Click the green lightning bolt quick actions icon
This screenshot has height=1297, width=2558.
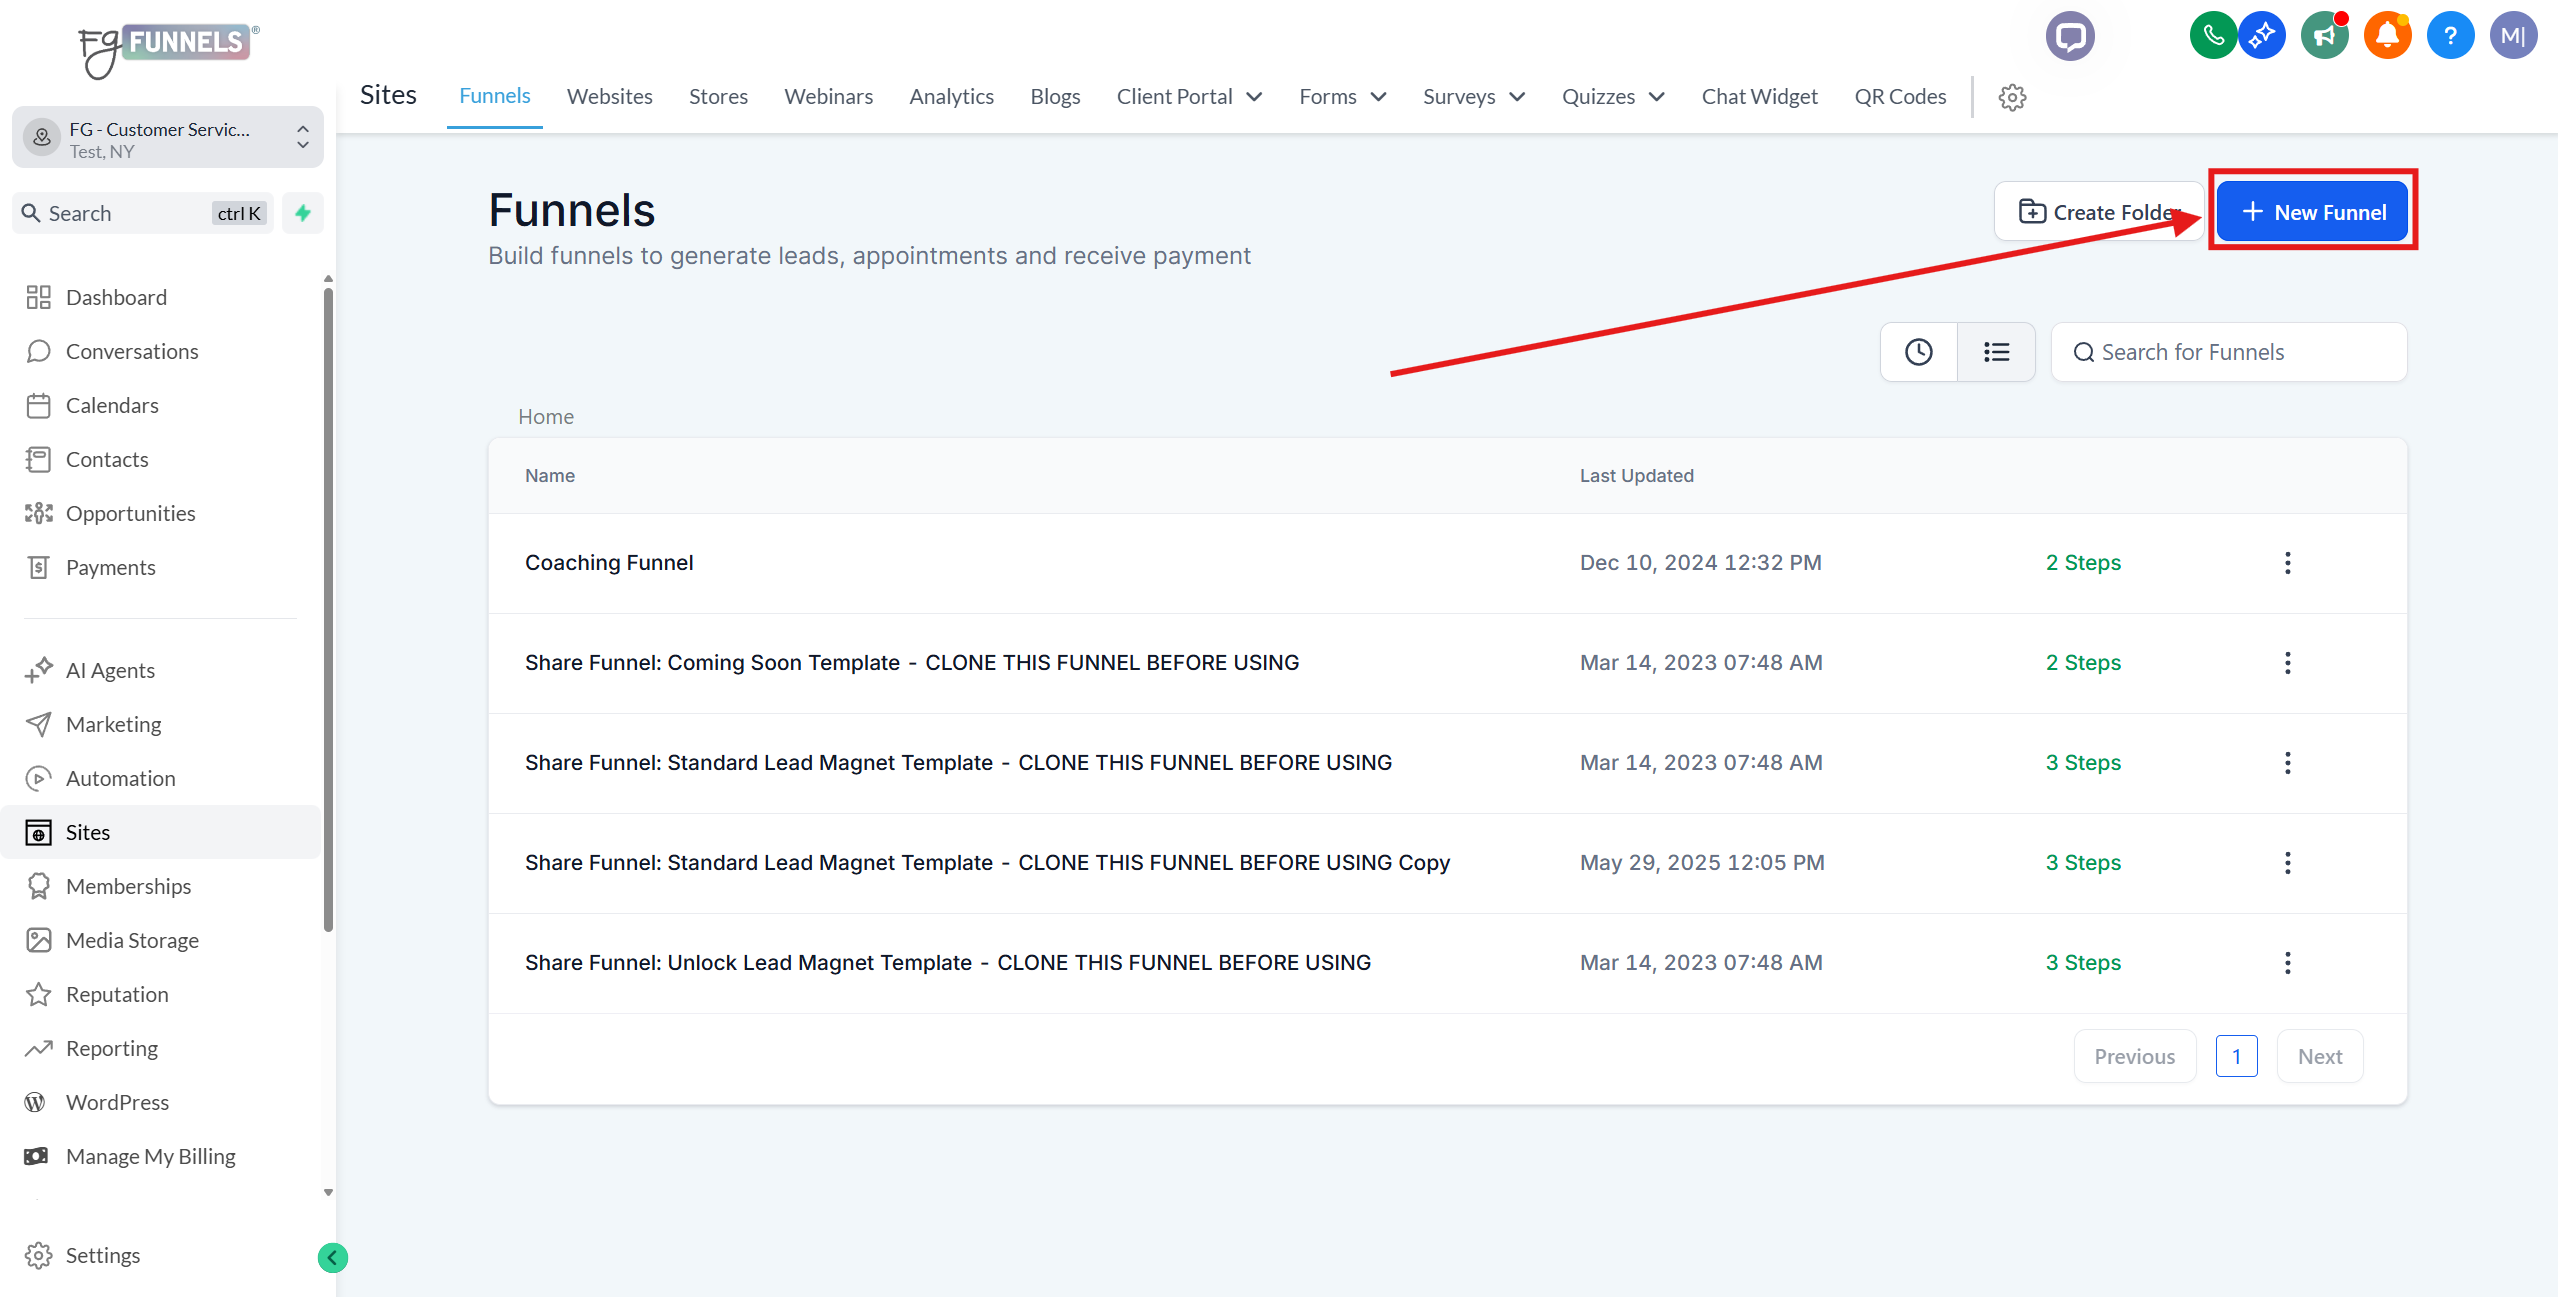303,213
